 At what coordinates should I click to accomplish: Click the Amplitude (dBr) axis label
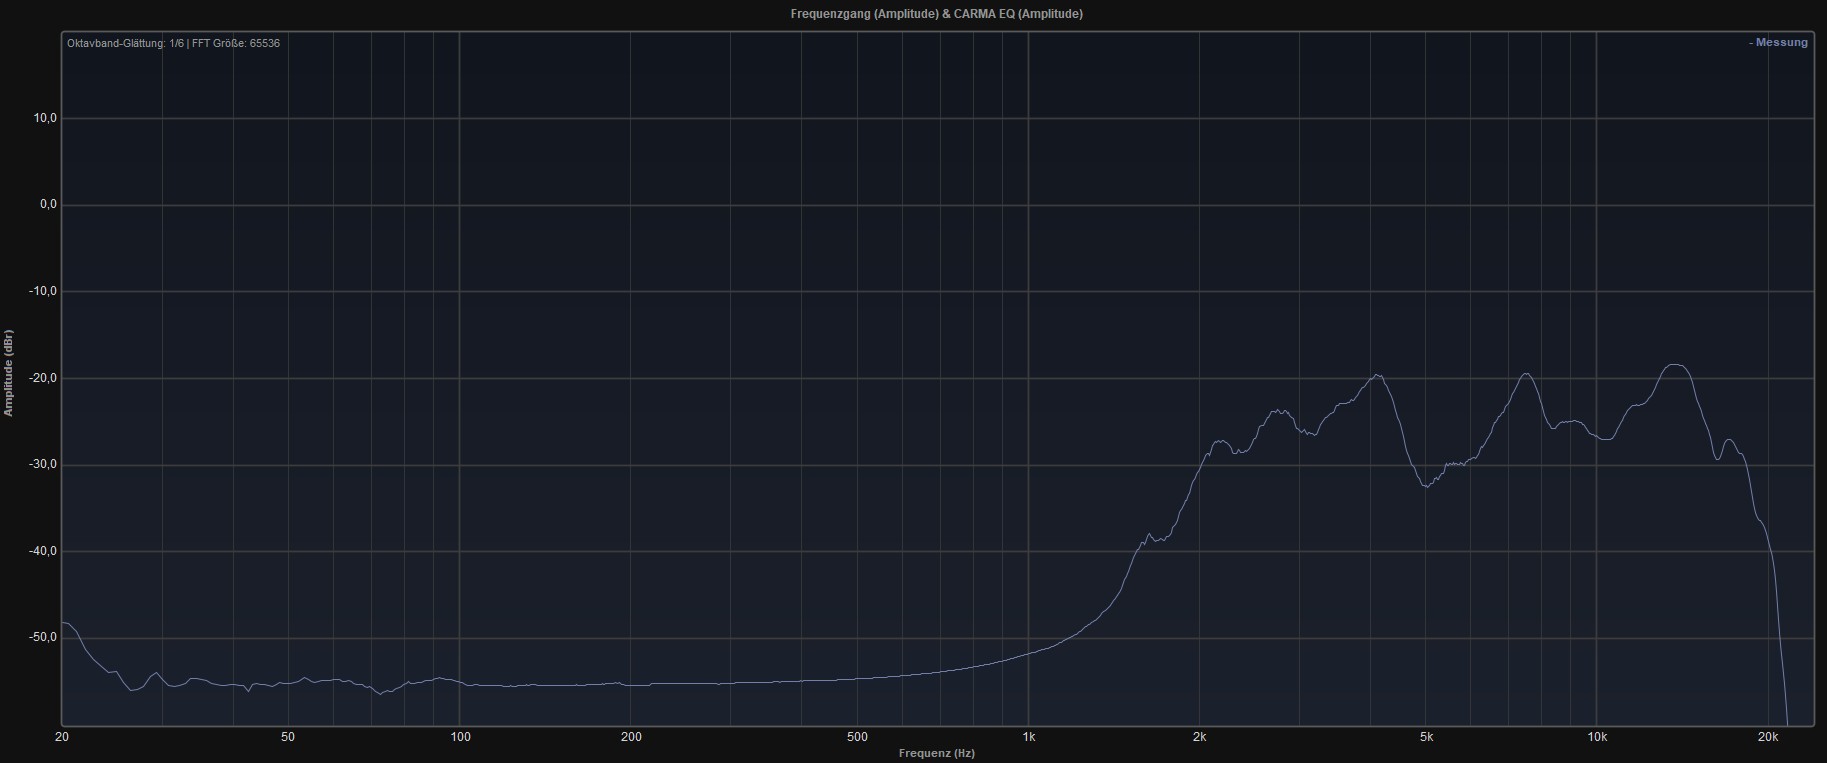pos(9,372)
